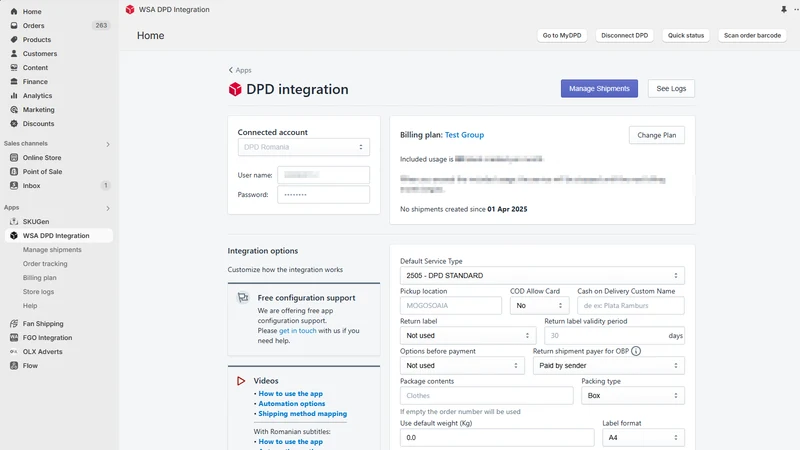Click the WSA DPD Integration sidebar icon
Image resolution: width=800 pixels, height=450 pixels.
[x=14, y=236]
